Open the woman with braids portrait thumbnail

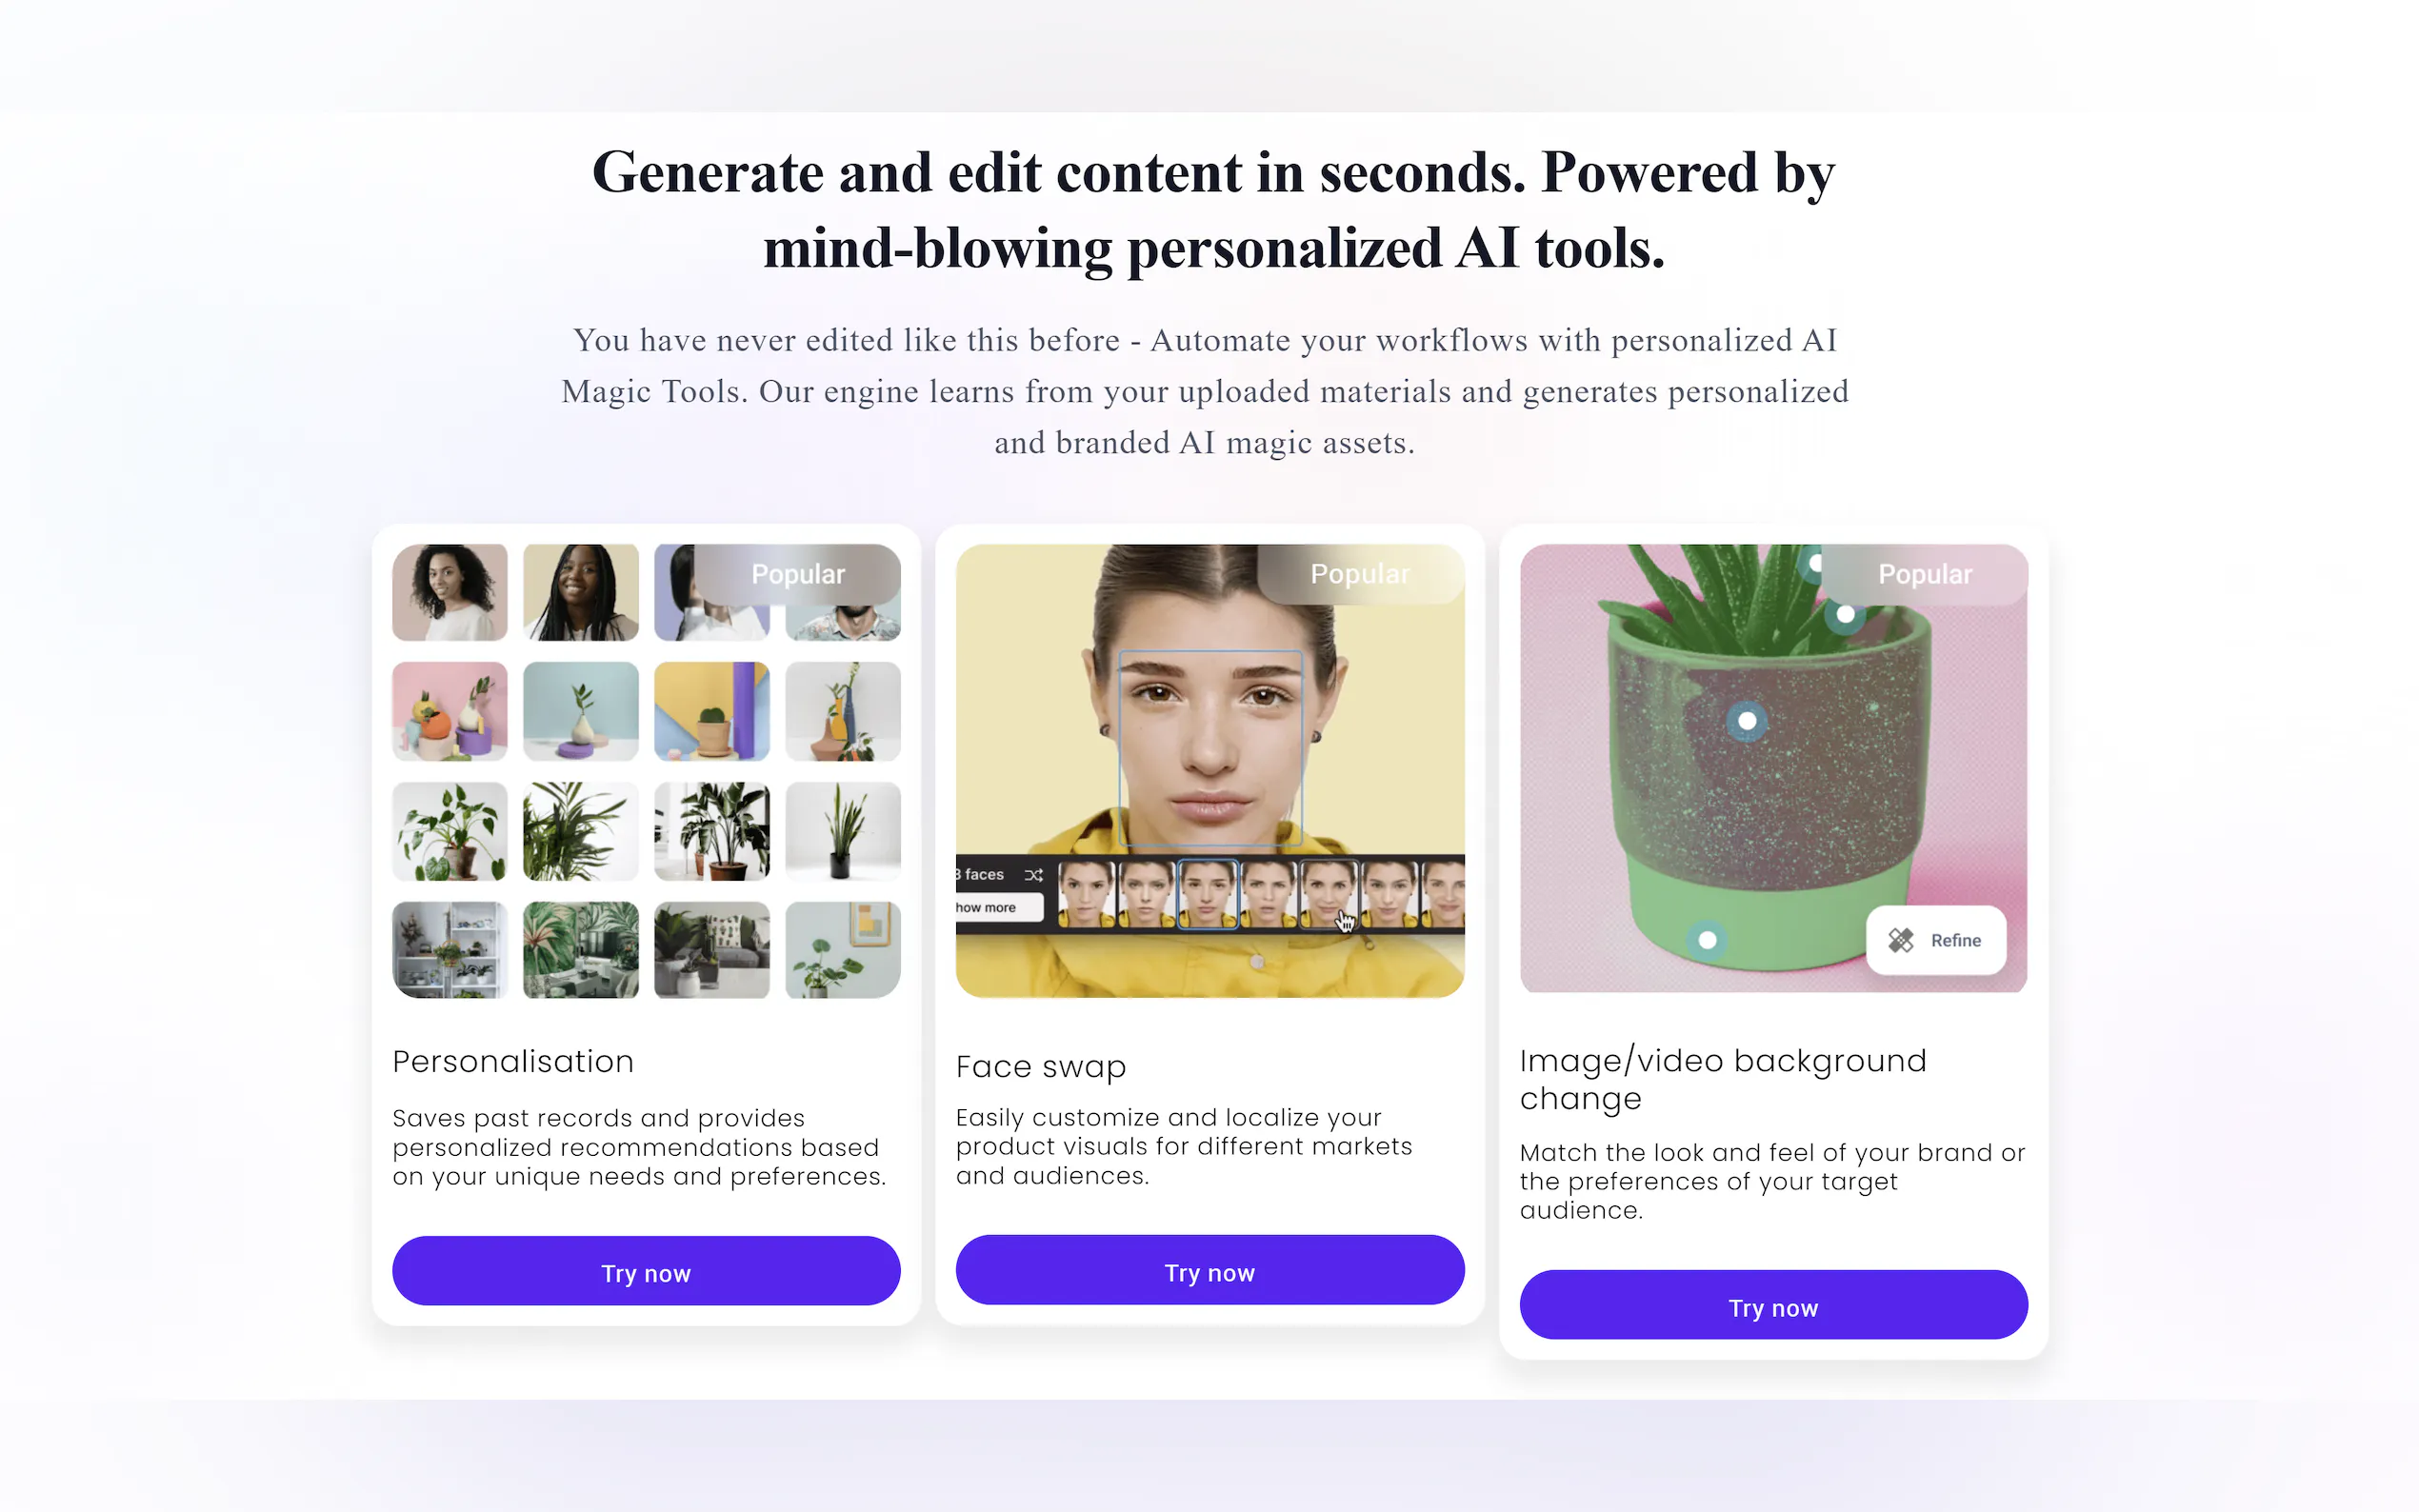click(x=580, y=593)
